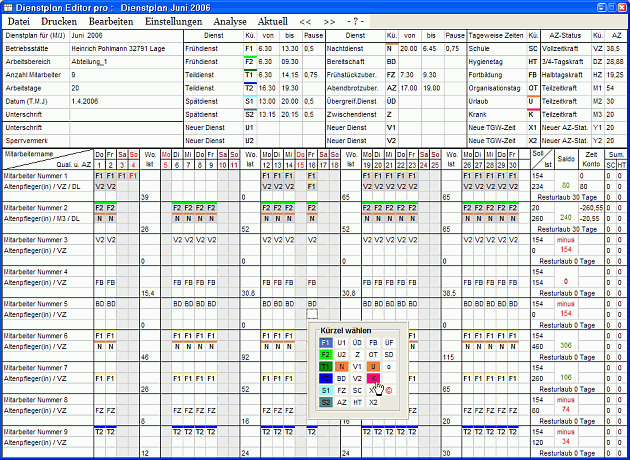Pick SC in the Kürzel wählen popup
630x460 pixels.
[357, 390]
